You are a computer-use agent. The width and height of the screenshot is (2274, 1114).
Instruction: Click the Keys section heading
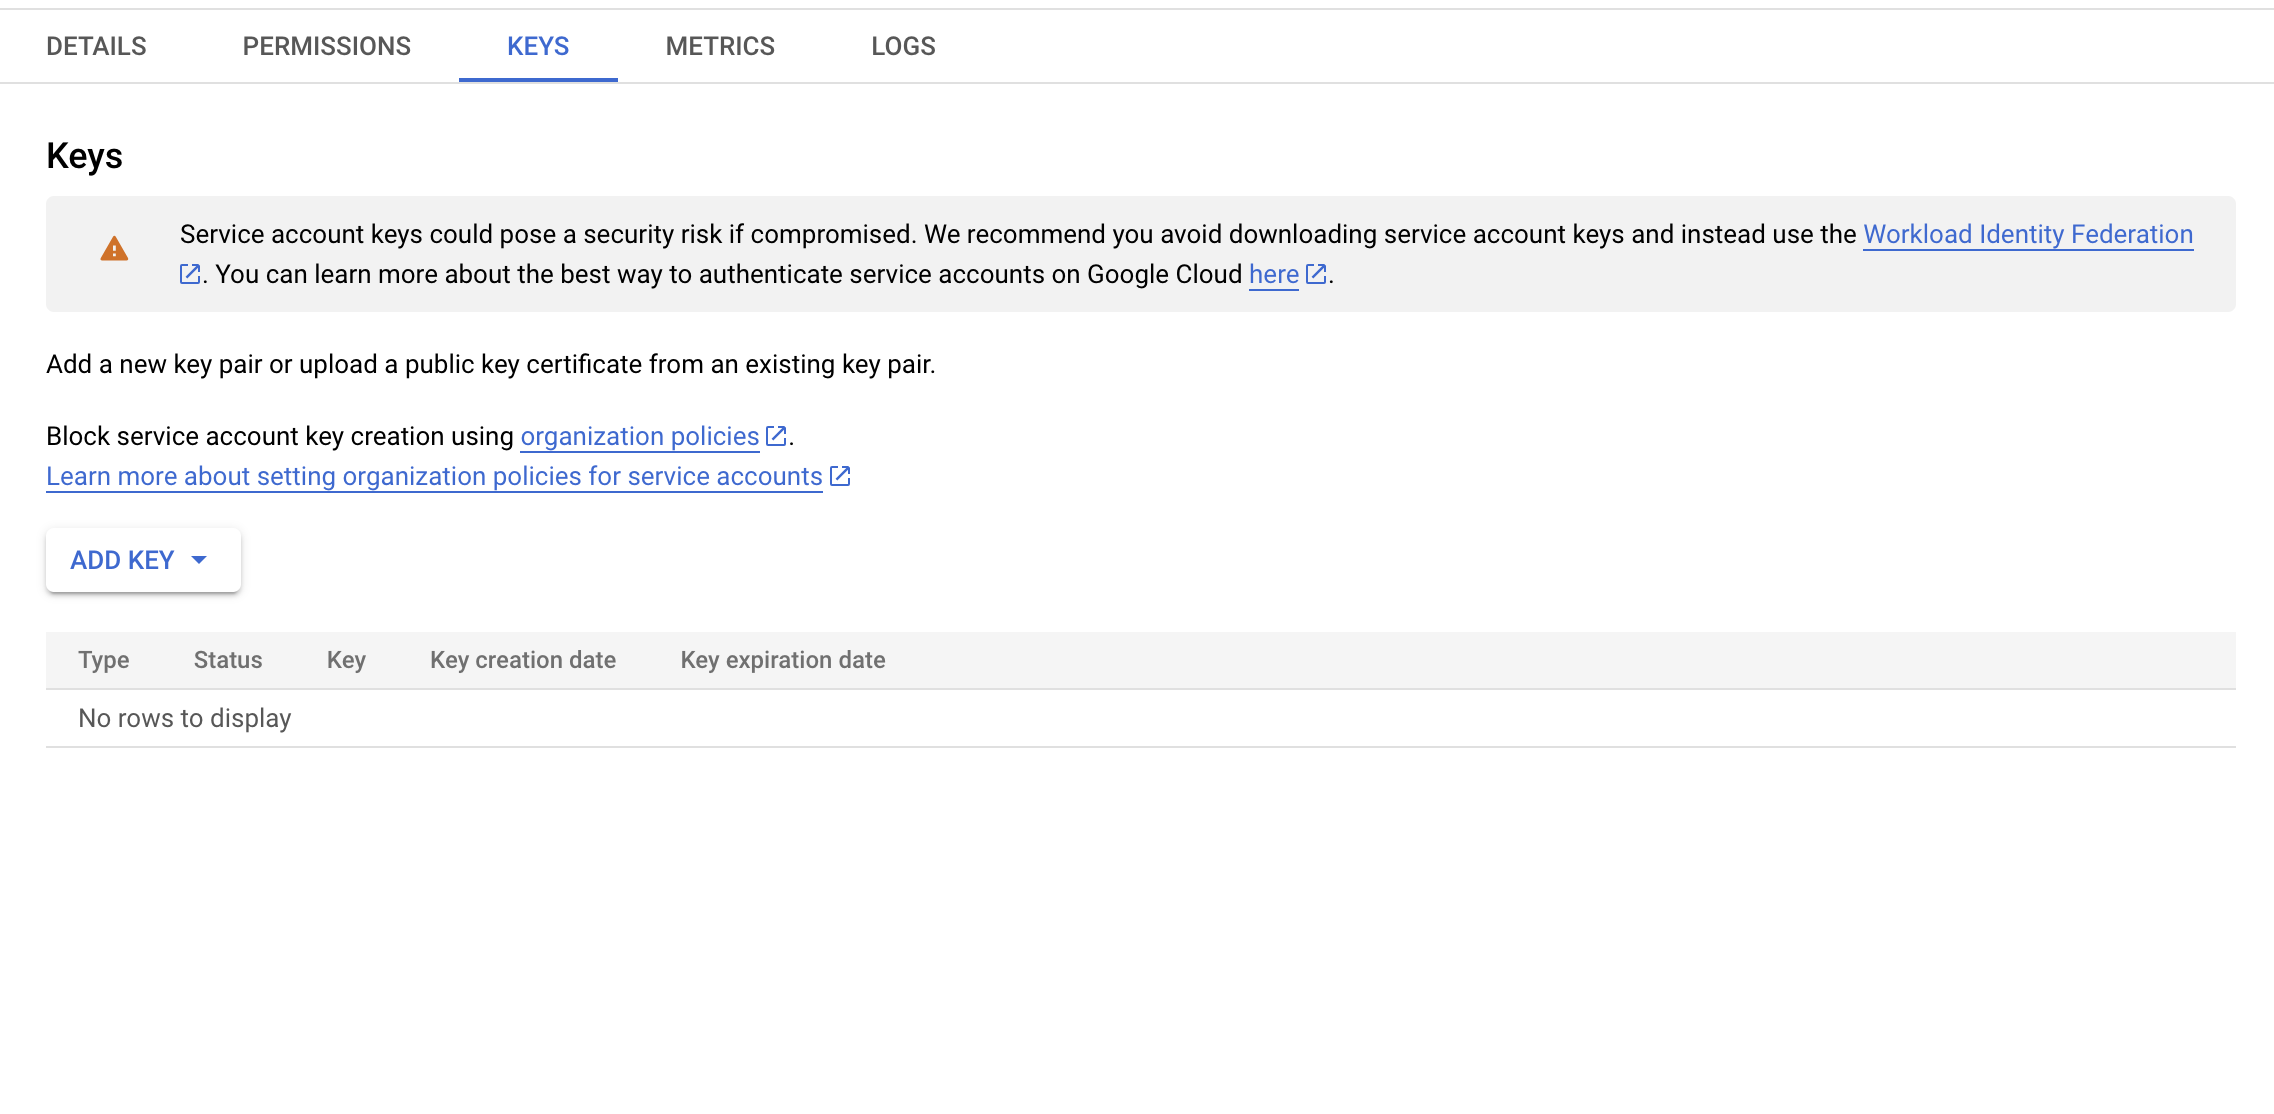tap(84, 156)
